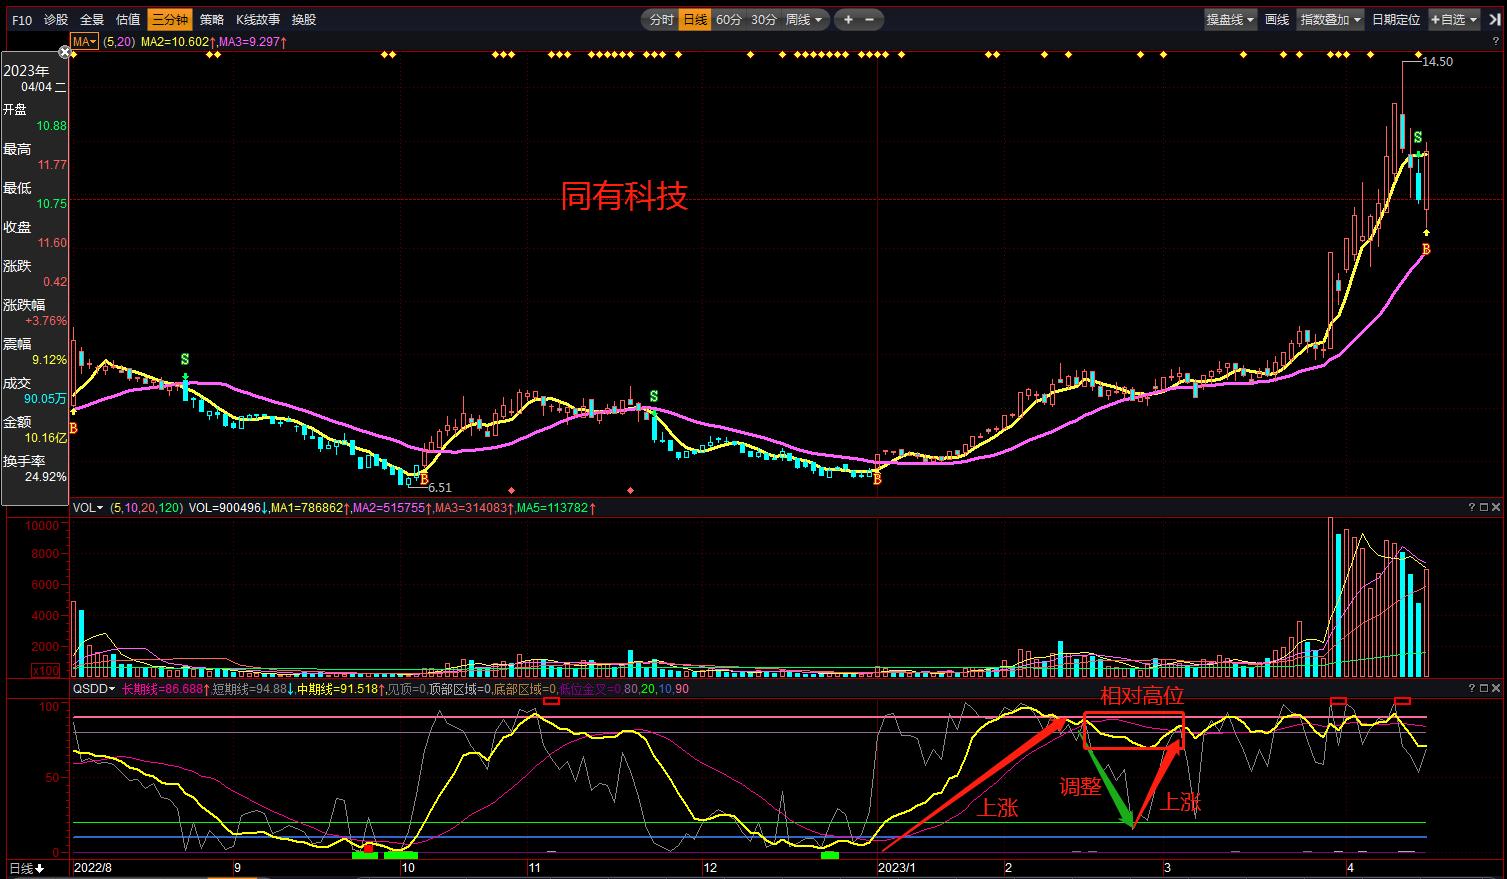This screenshot has width=1507, height=879.
Task: Click help question mark in VOL panel
Action: (1472, 508)
